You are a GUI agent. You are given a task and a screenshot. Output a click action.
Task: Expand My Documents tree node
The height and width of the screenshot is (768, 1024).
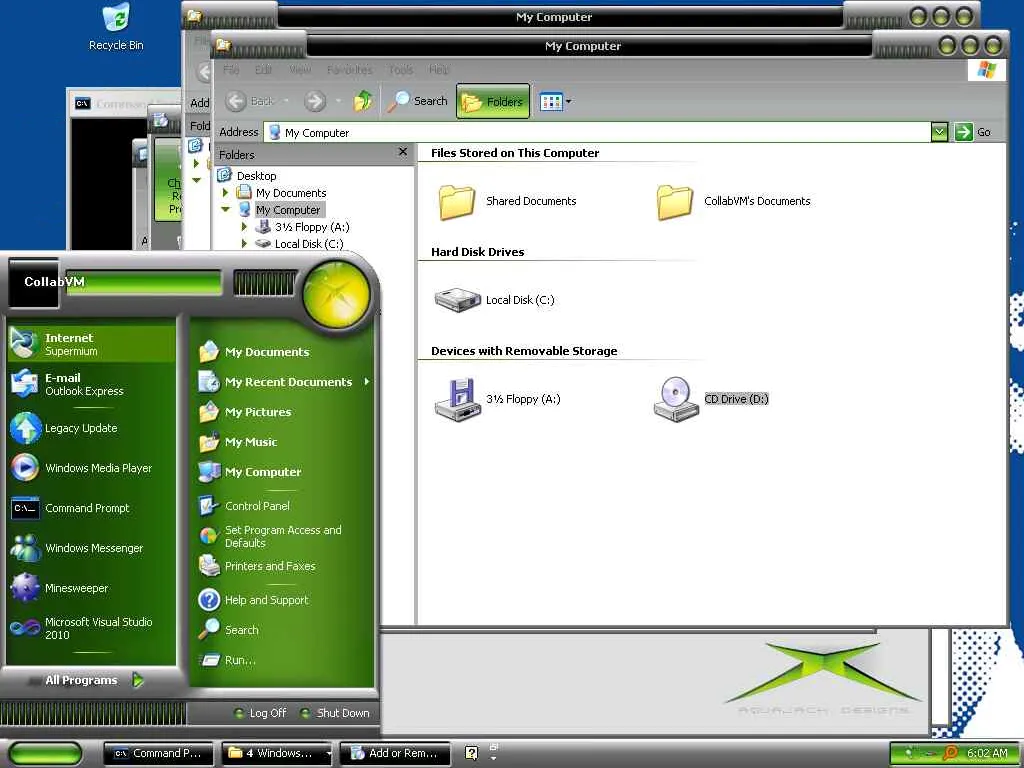coord(225,193)
